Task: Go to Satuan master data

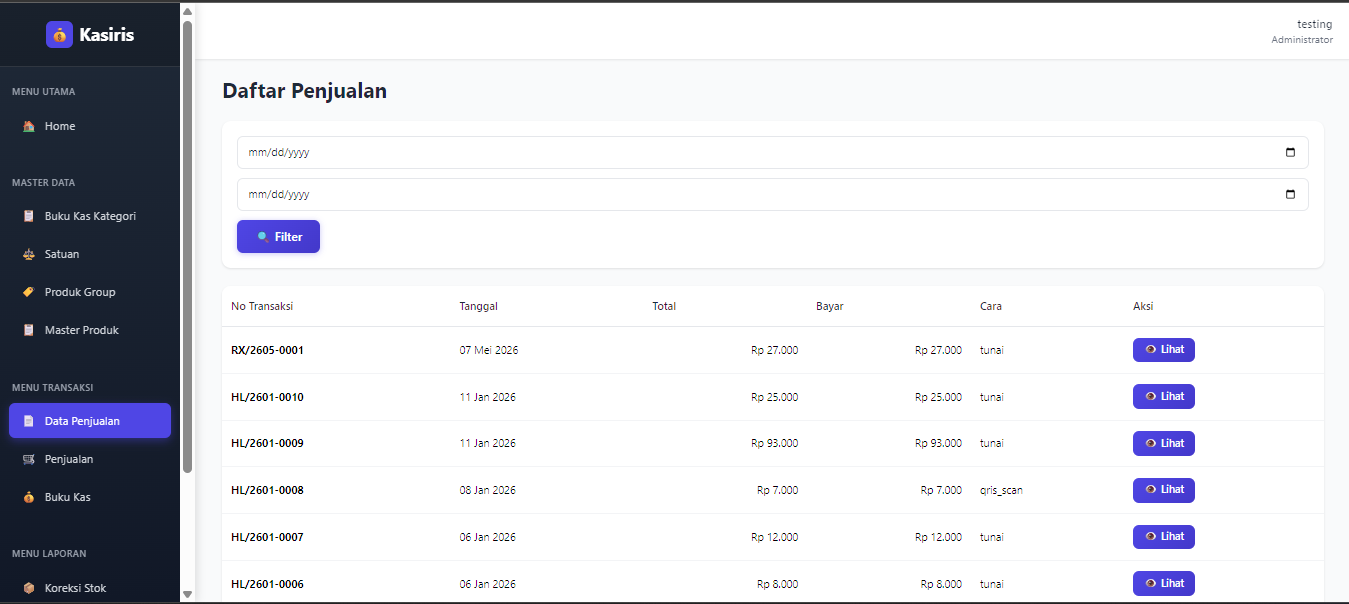Action: coord(90,254)
